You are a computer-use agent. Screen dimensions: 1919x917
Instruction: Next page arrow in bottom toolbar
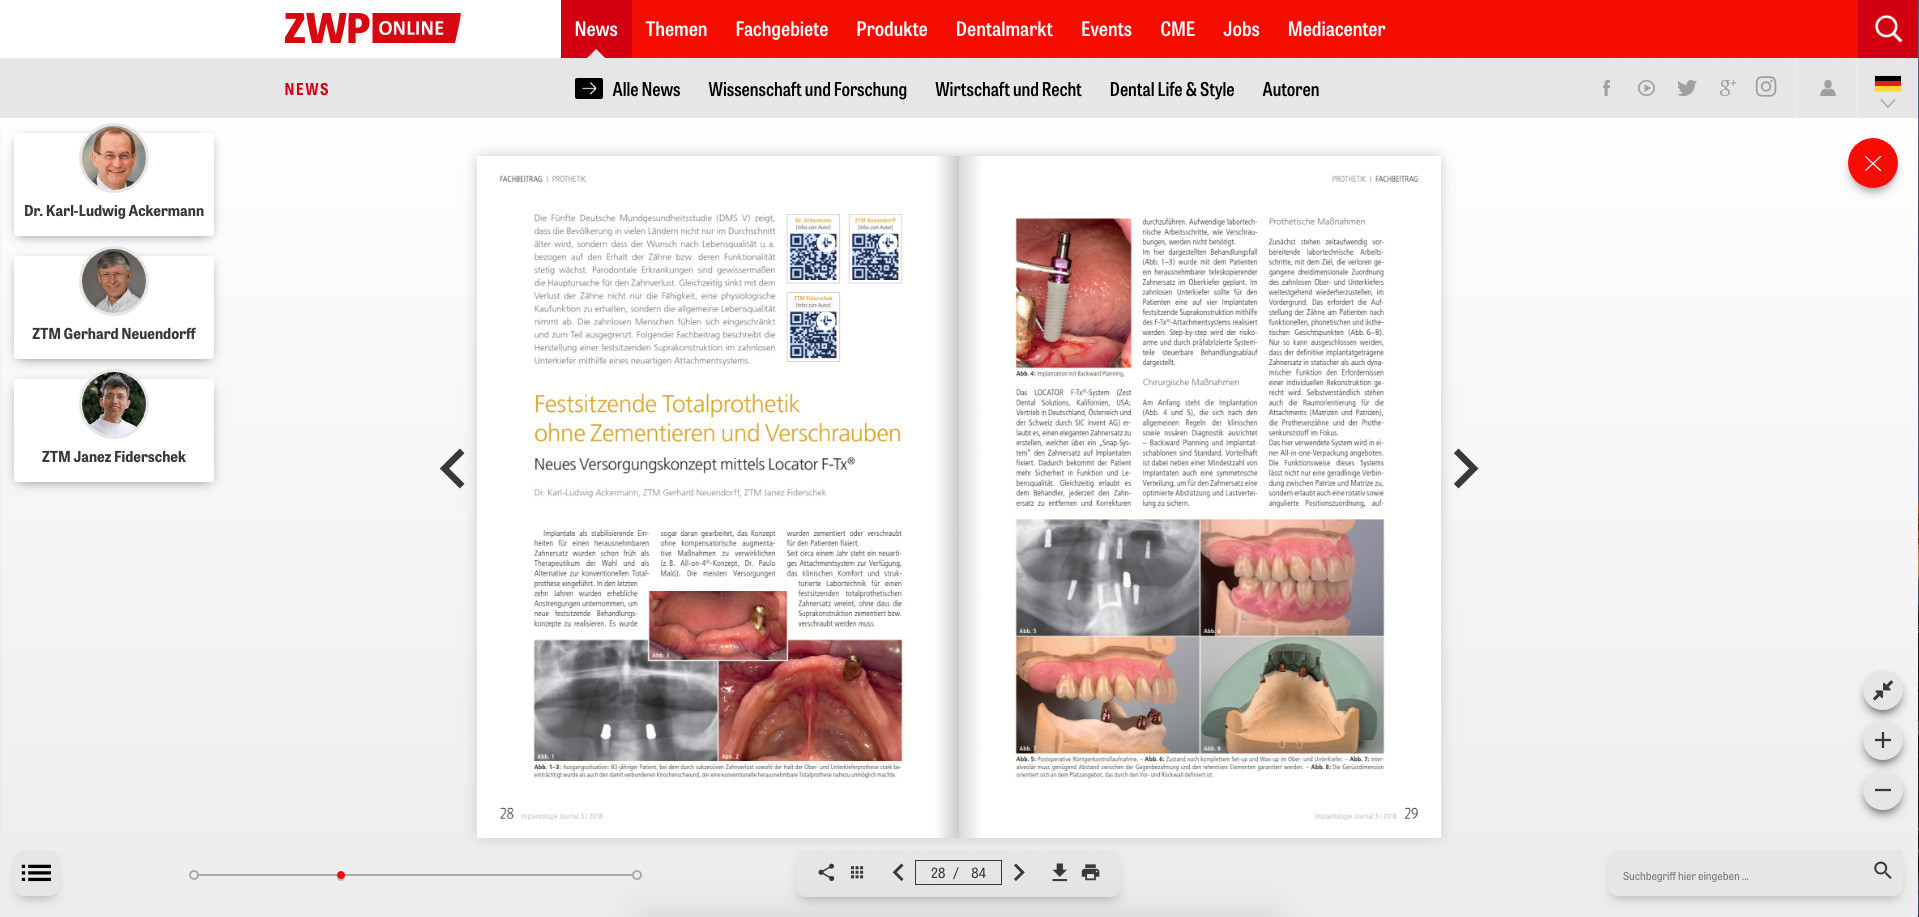click(1019, 872)
